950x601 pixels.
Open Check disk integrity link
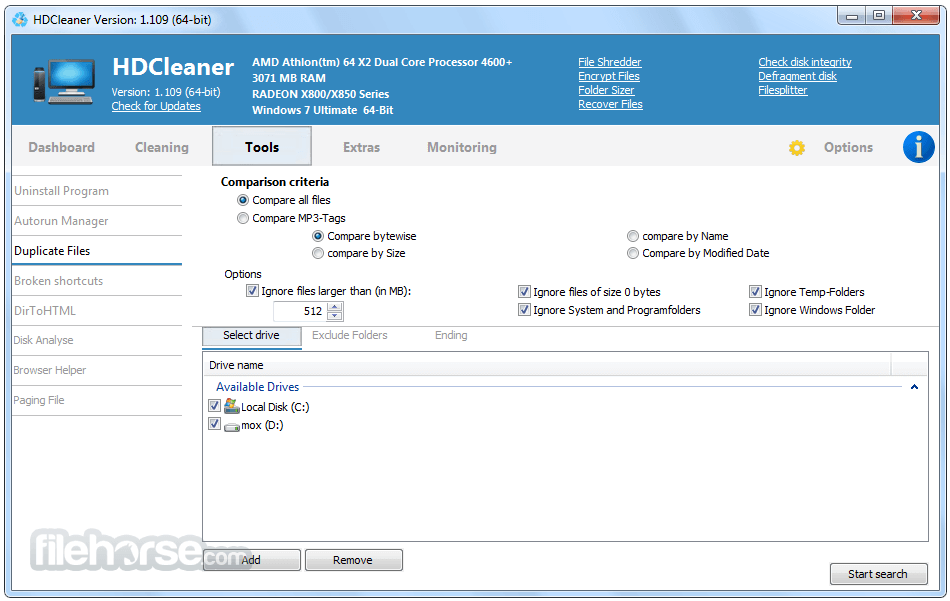805,62
